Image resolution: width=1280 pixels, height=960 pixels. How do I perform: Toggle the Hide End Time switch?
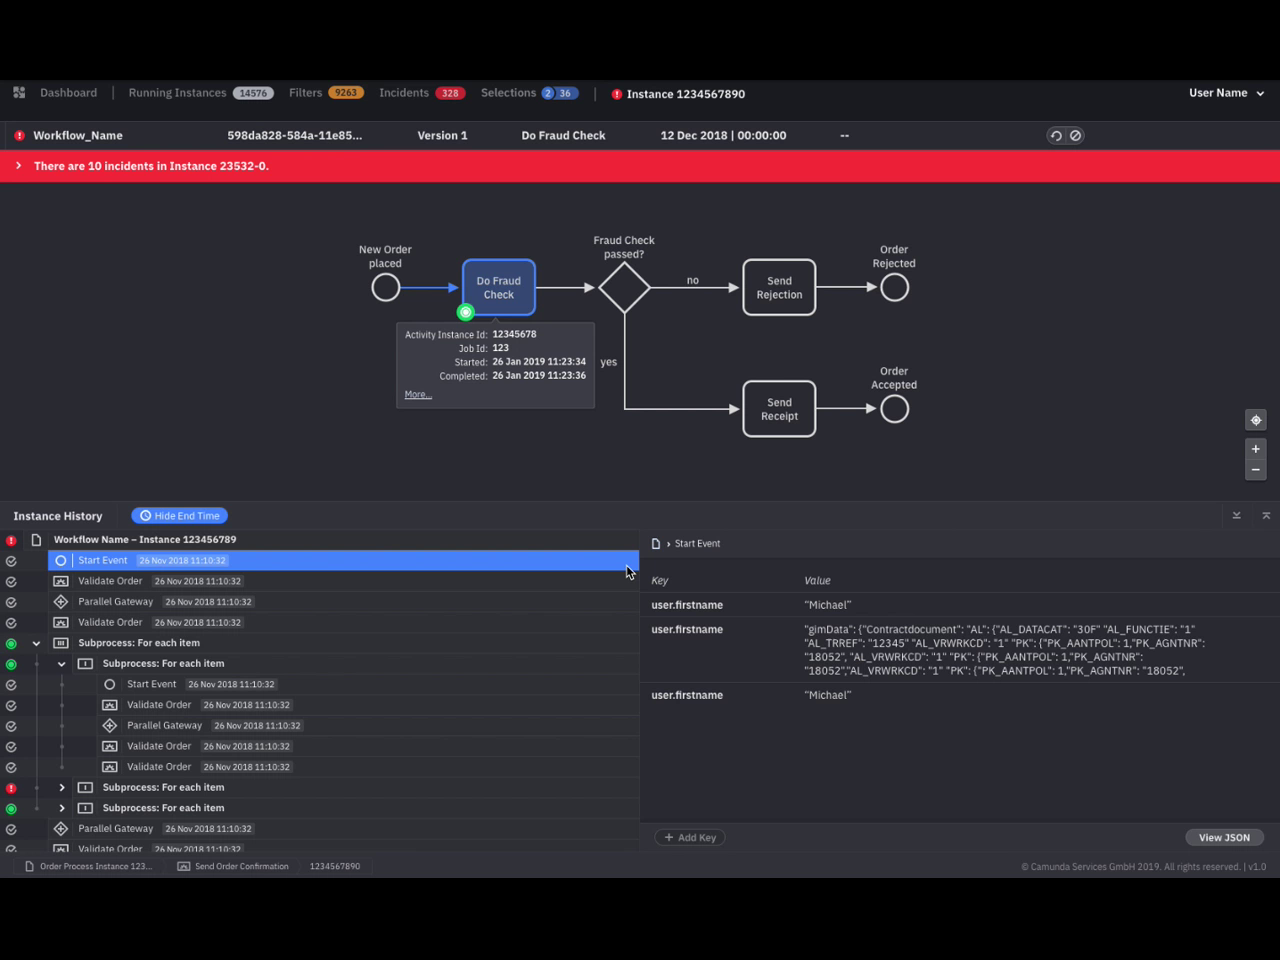click(180, 516)
